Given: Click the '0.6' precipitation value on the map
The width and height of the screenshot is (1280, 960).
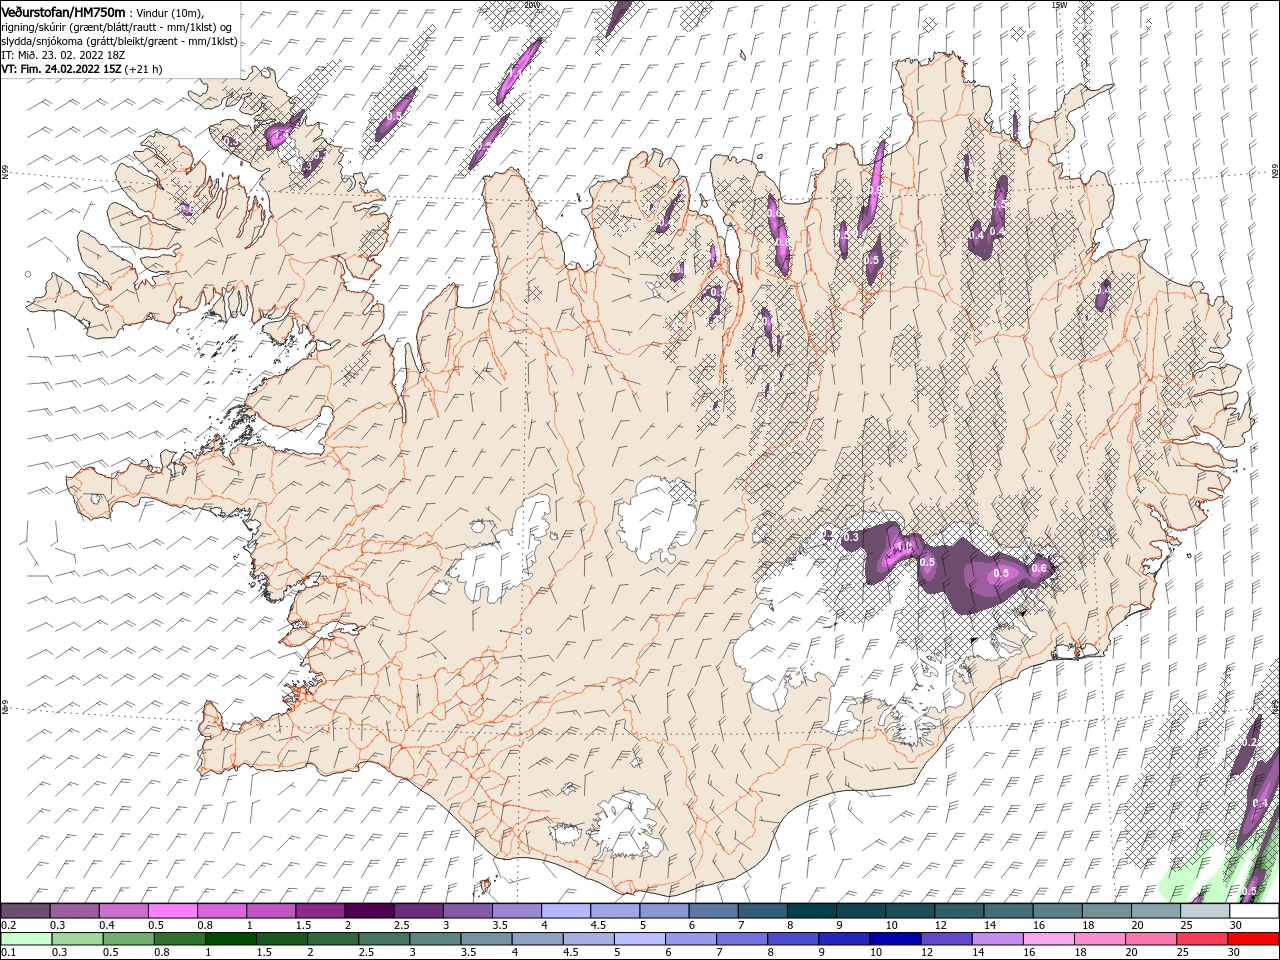Looking at the screenshot, I should [1039, 568].
